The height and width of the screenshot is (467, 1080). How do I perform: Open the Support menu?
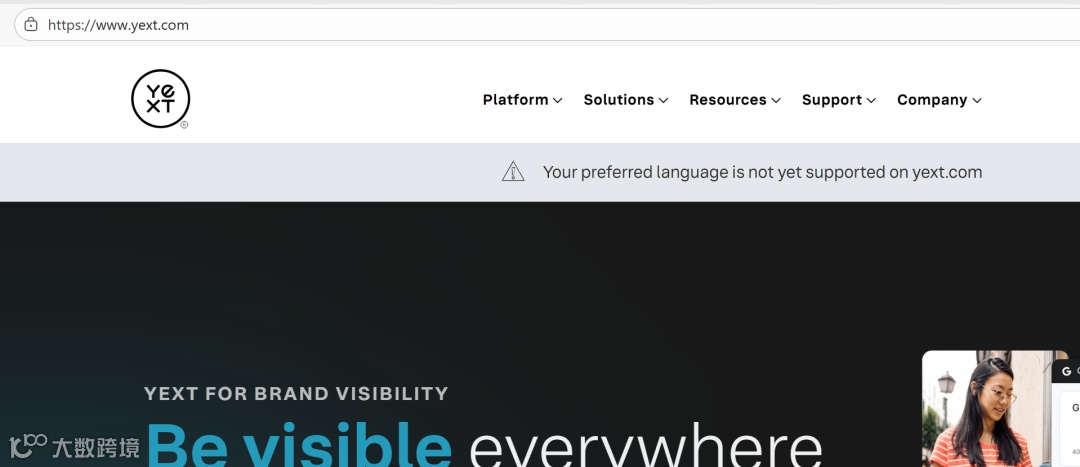pyautogui.click(x=839, y=100)
